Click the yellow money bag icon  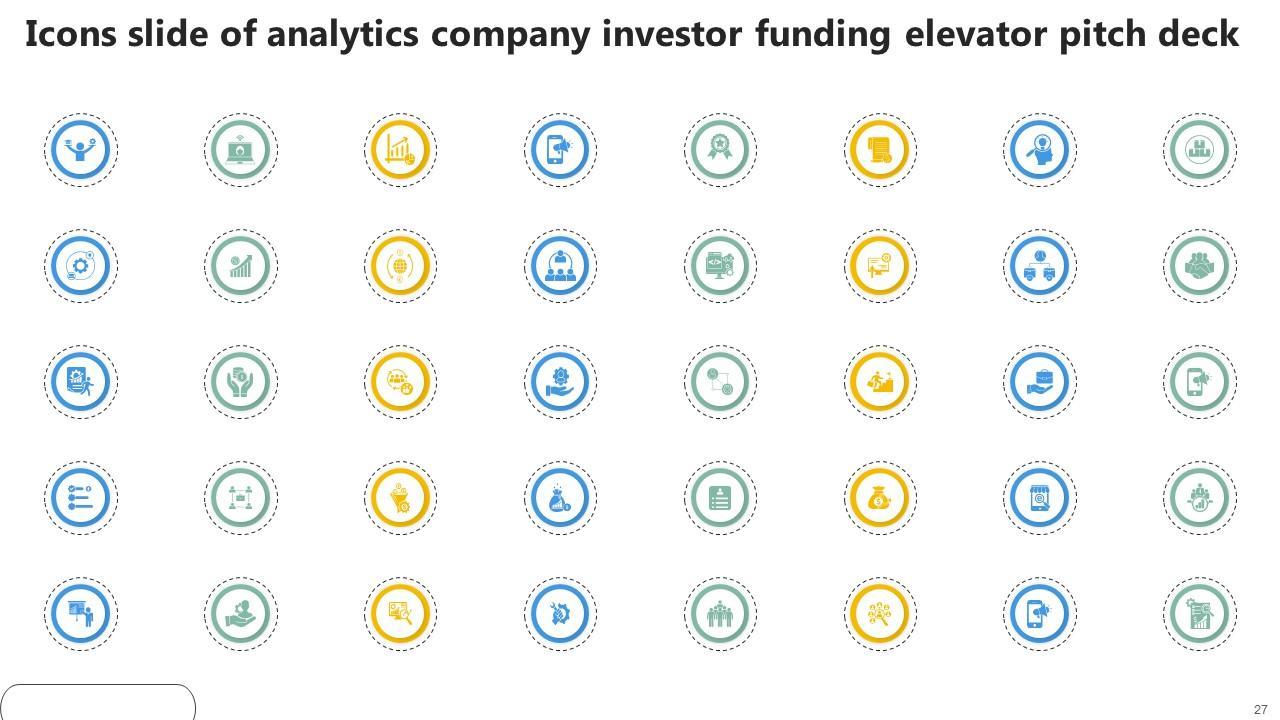tap(880, 497)
